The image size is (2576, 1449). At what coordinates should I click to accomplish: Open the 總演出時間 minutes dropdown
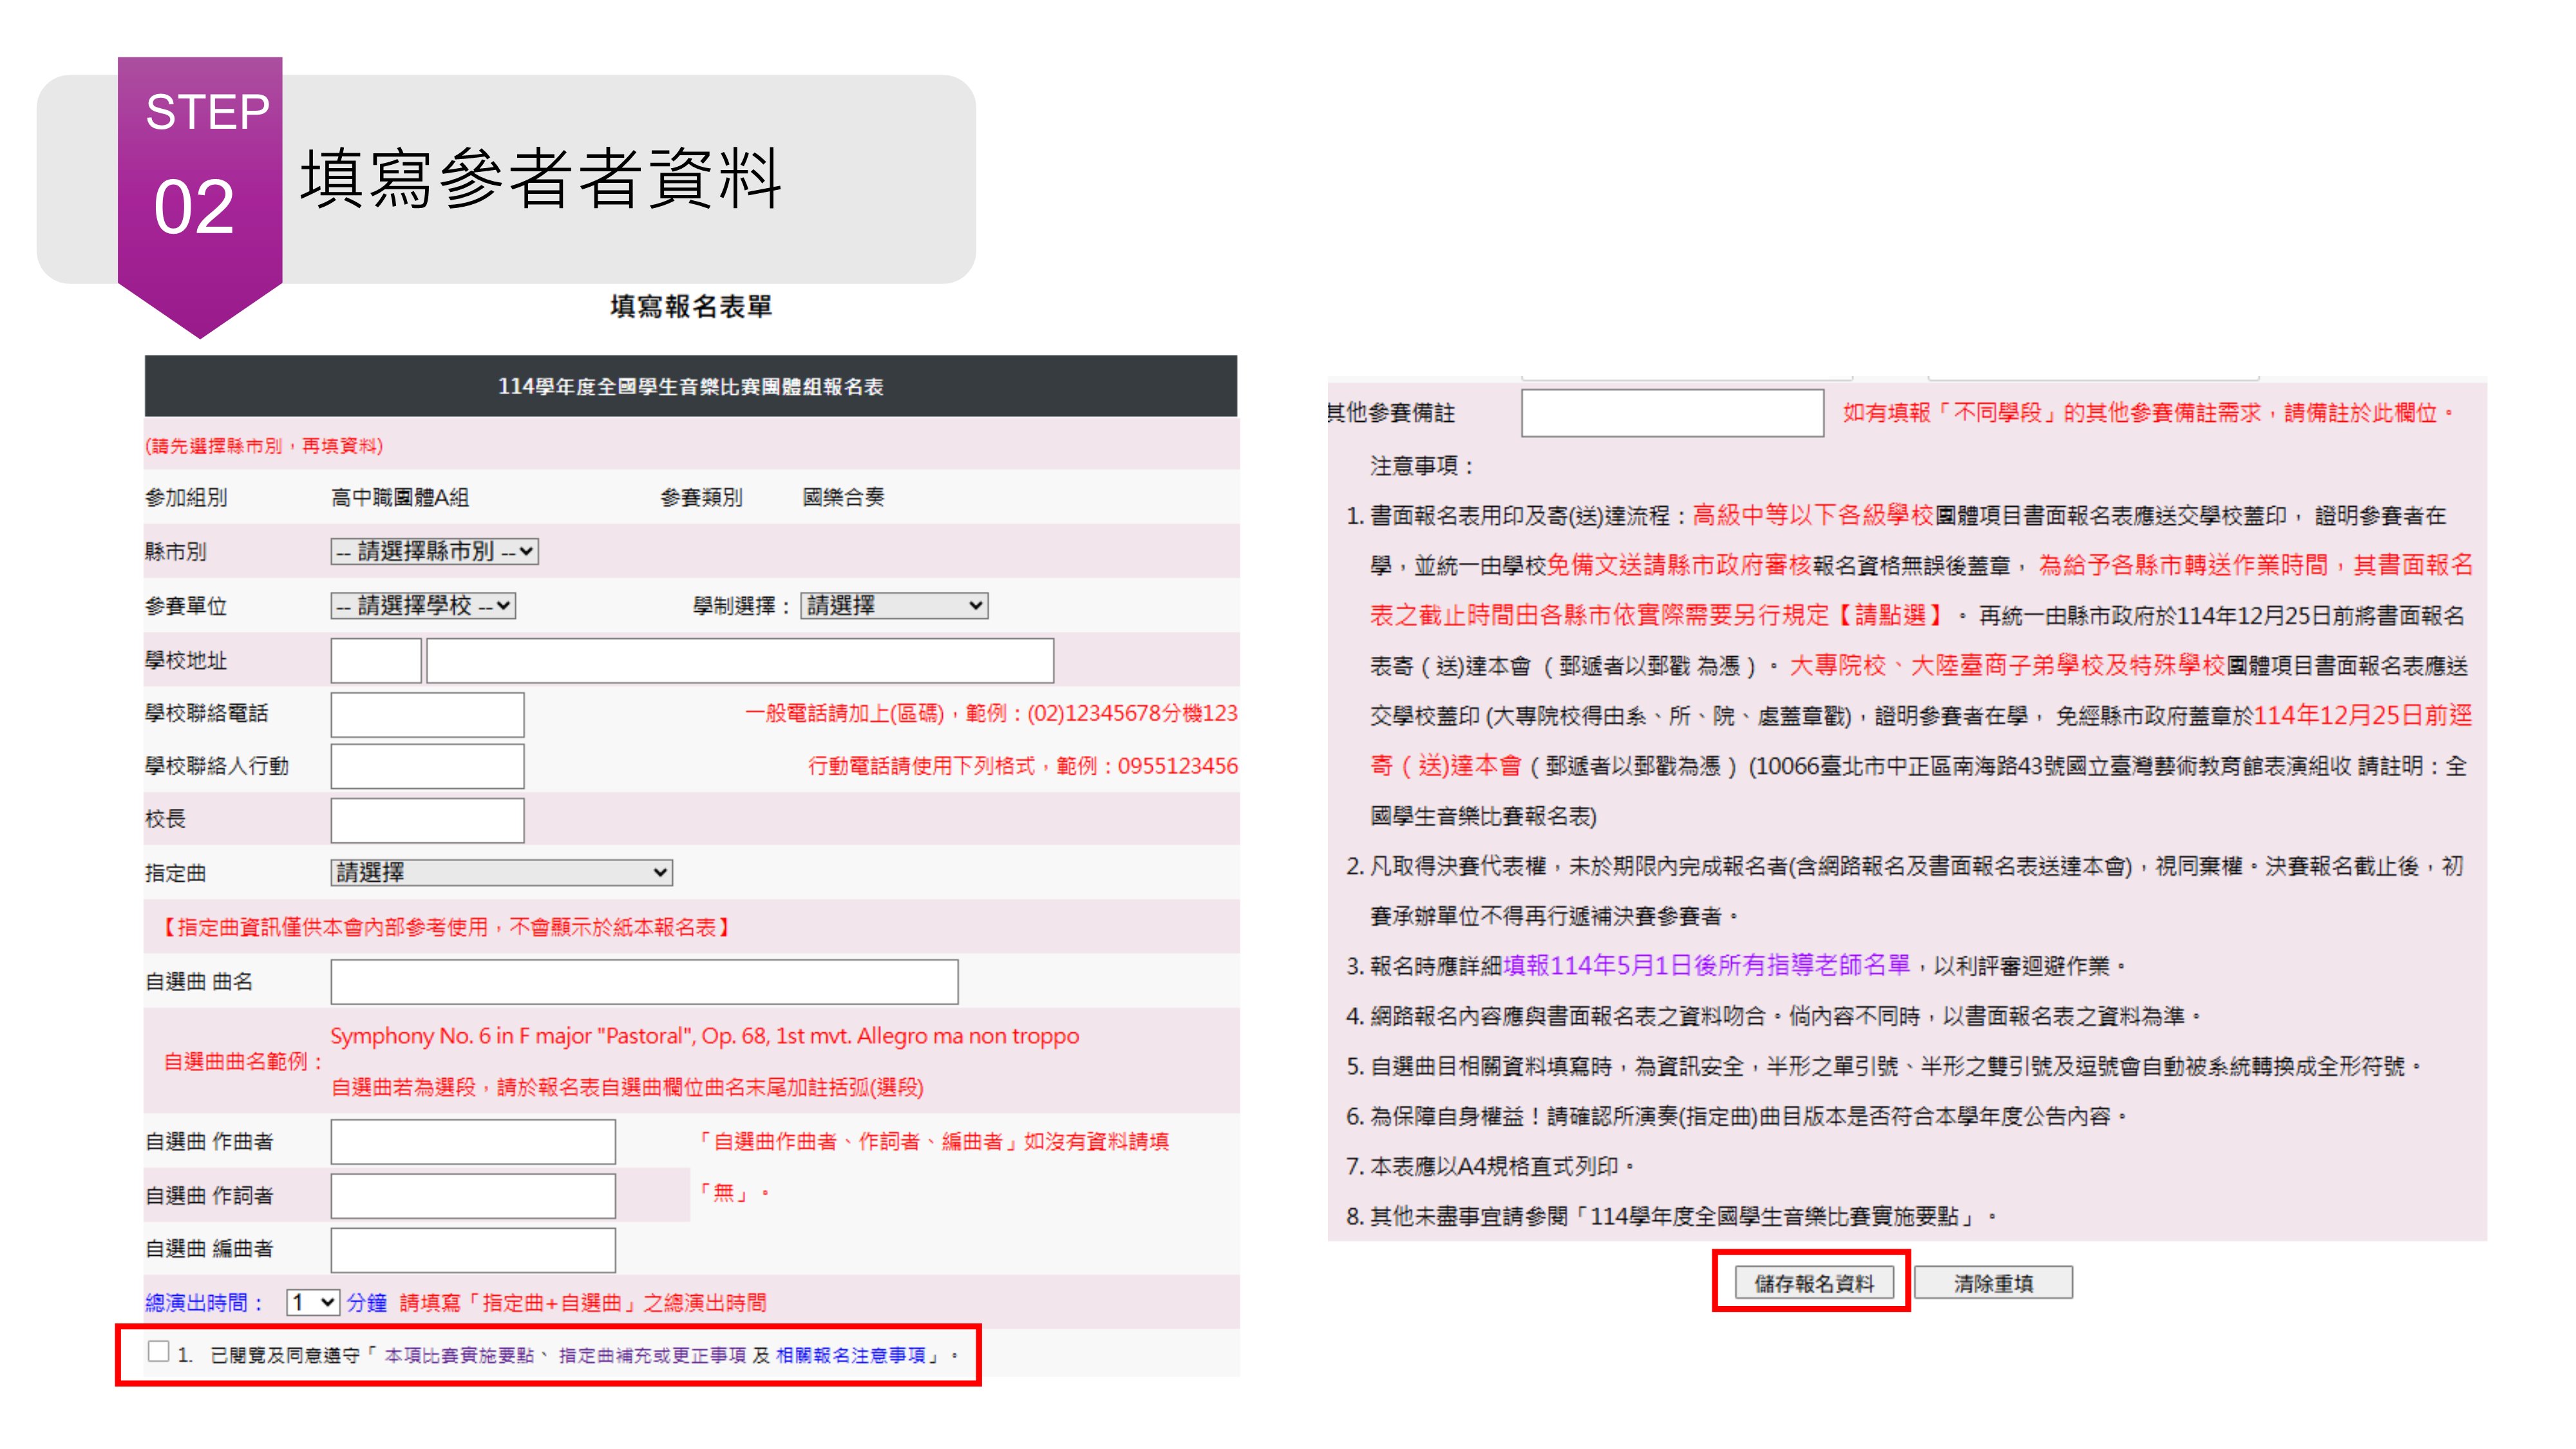312,1302
